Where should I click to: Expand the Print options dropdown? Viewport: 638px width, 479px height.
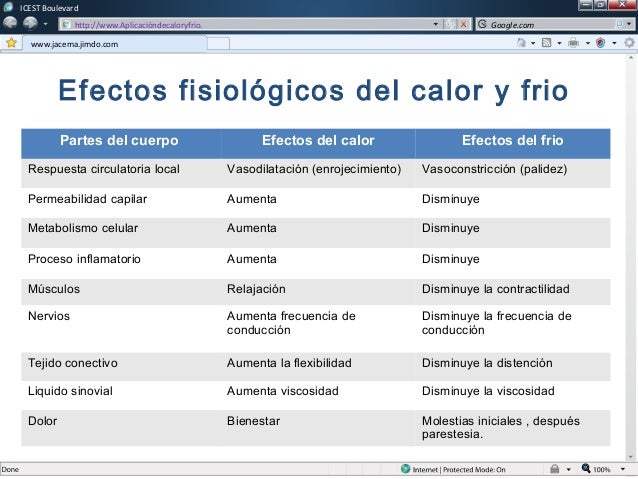click(588, 43)
